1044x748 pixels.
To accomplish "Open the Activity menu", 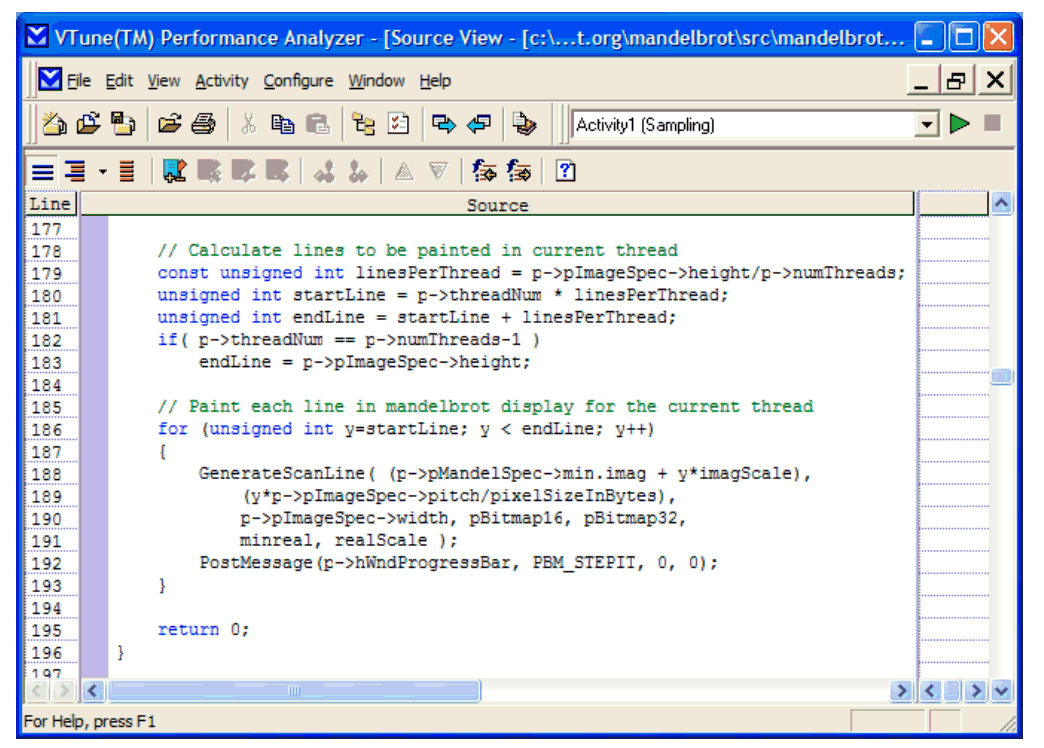I will (x=221, y=81).
